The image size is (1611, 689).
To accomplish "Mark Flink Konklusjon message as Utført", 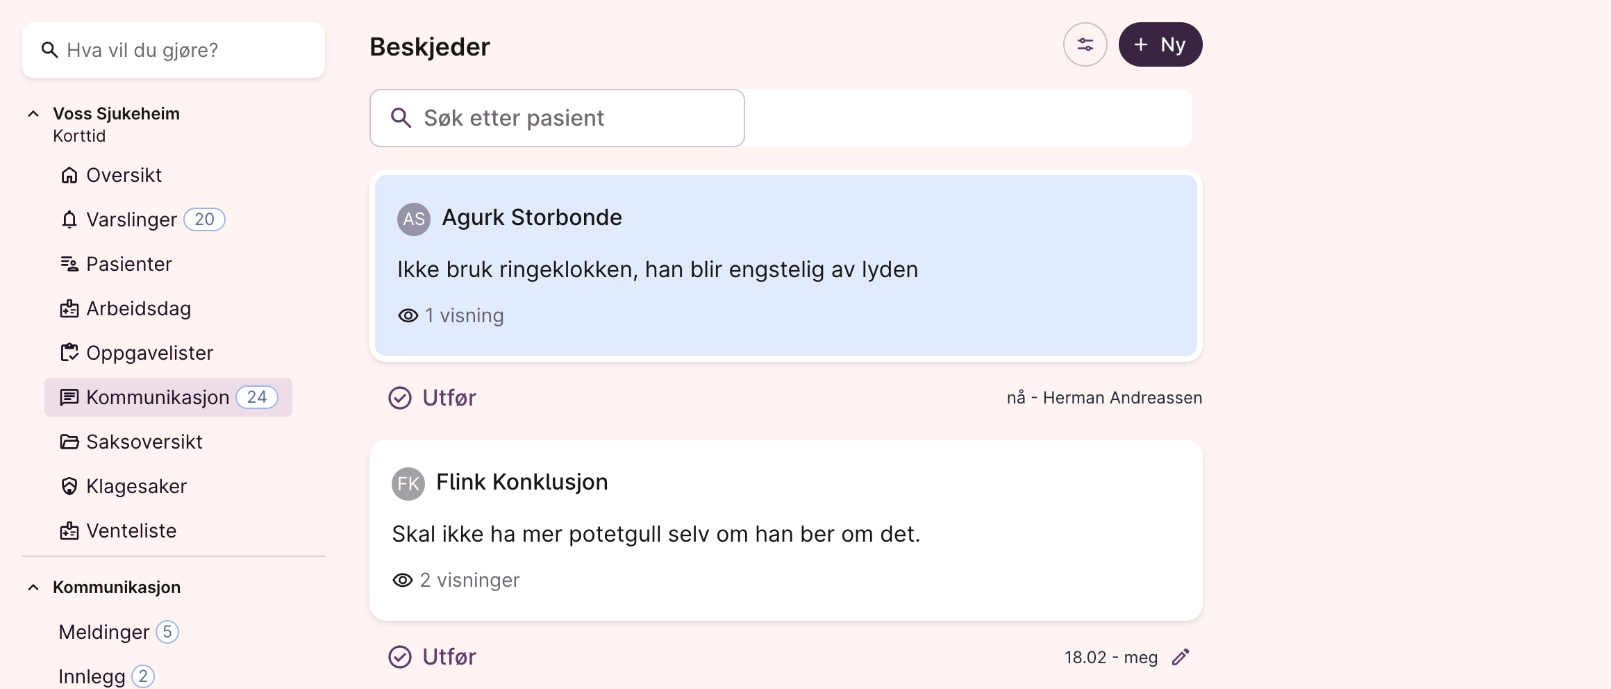I will point(432,657).
